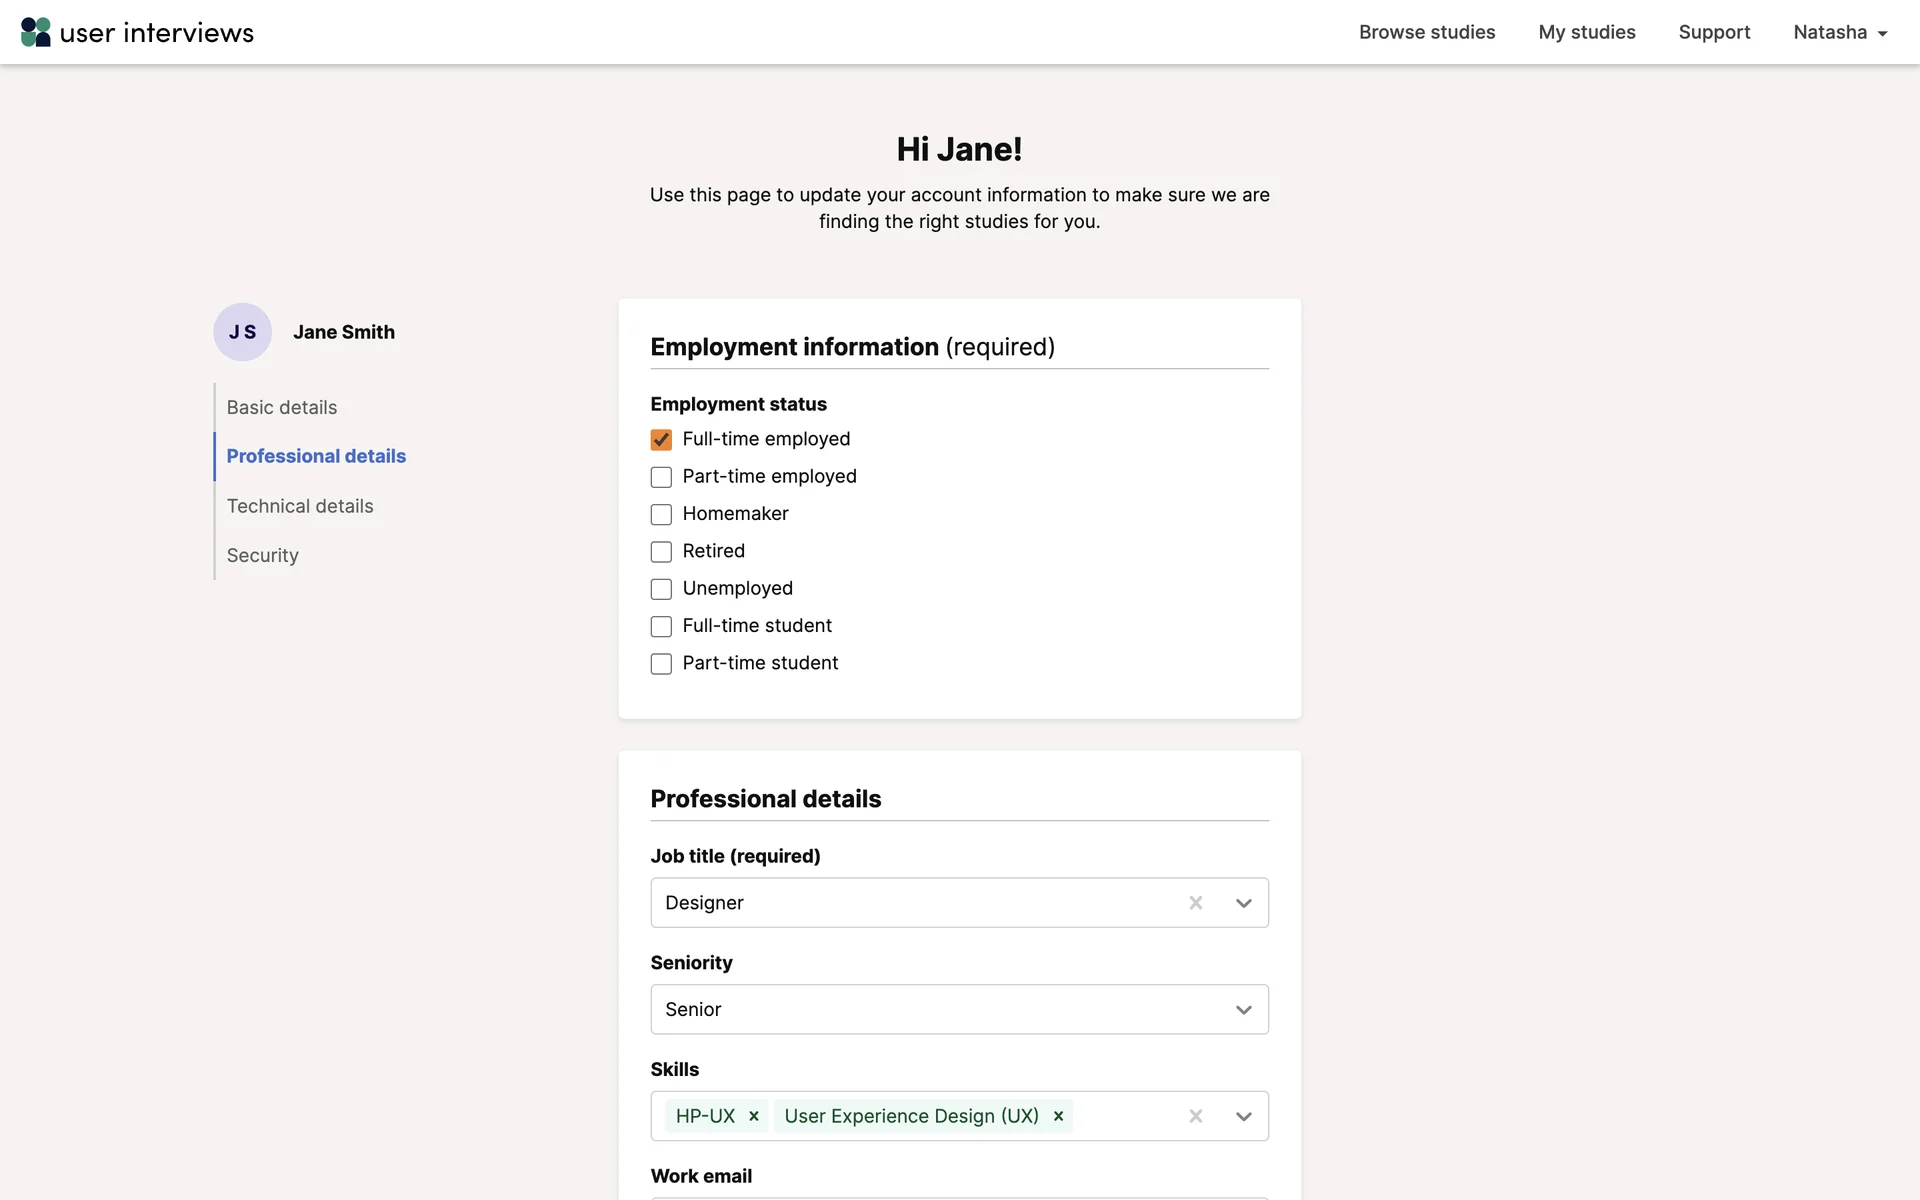The image size is (1920, 1200).
Task: Remove the HP-UX skill tag
Action: click(754, 1116)
